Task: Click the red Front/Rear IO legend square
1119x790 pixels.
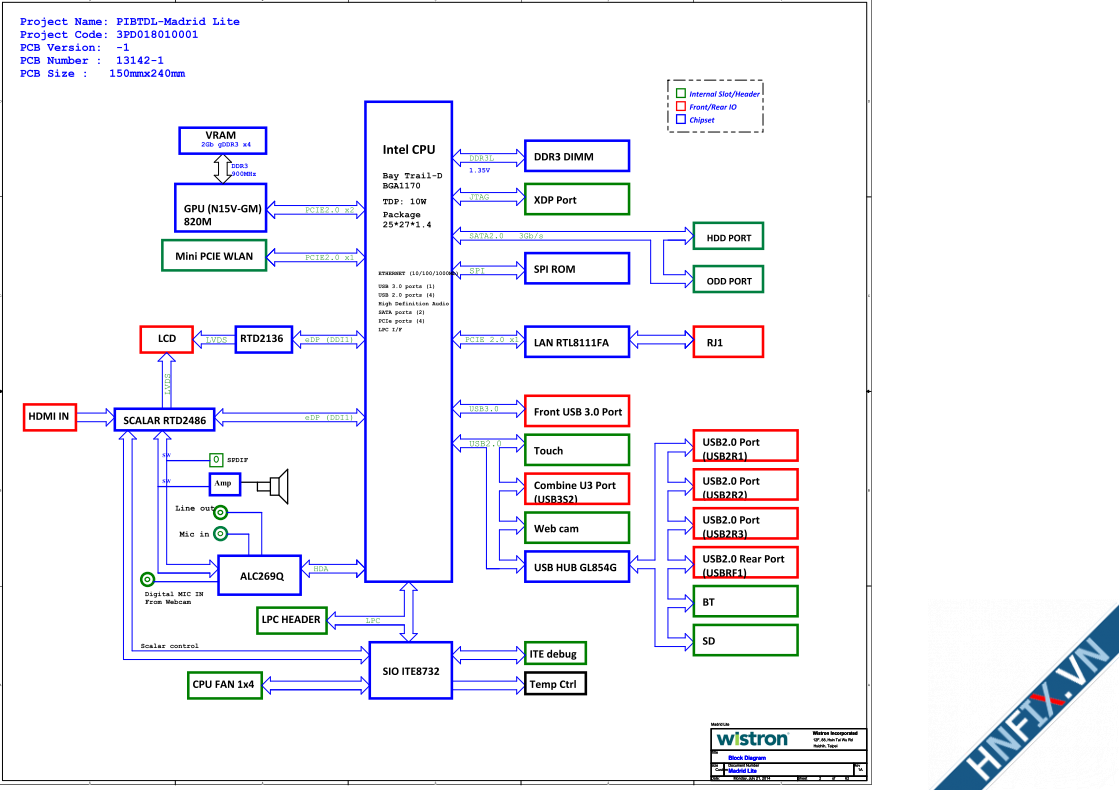Action: [x=681, y=107]
